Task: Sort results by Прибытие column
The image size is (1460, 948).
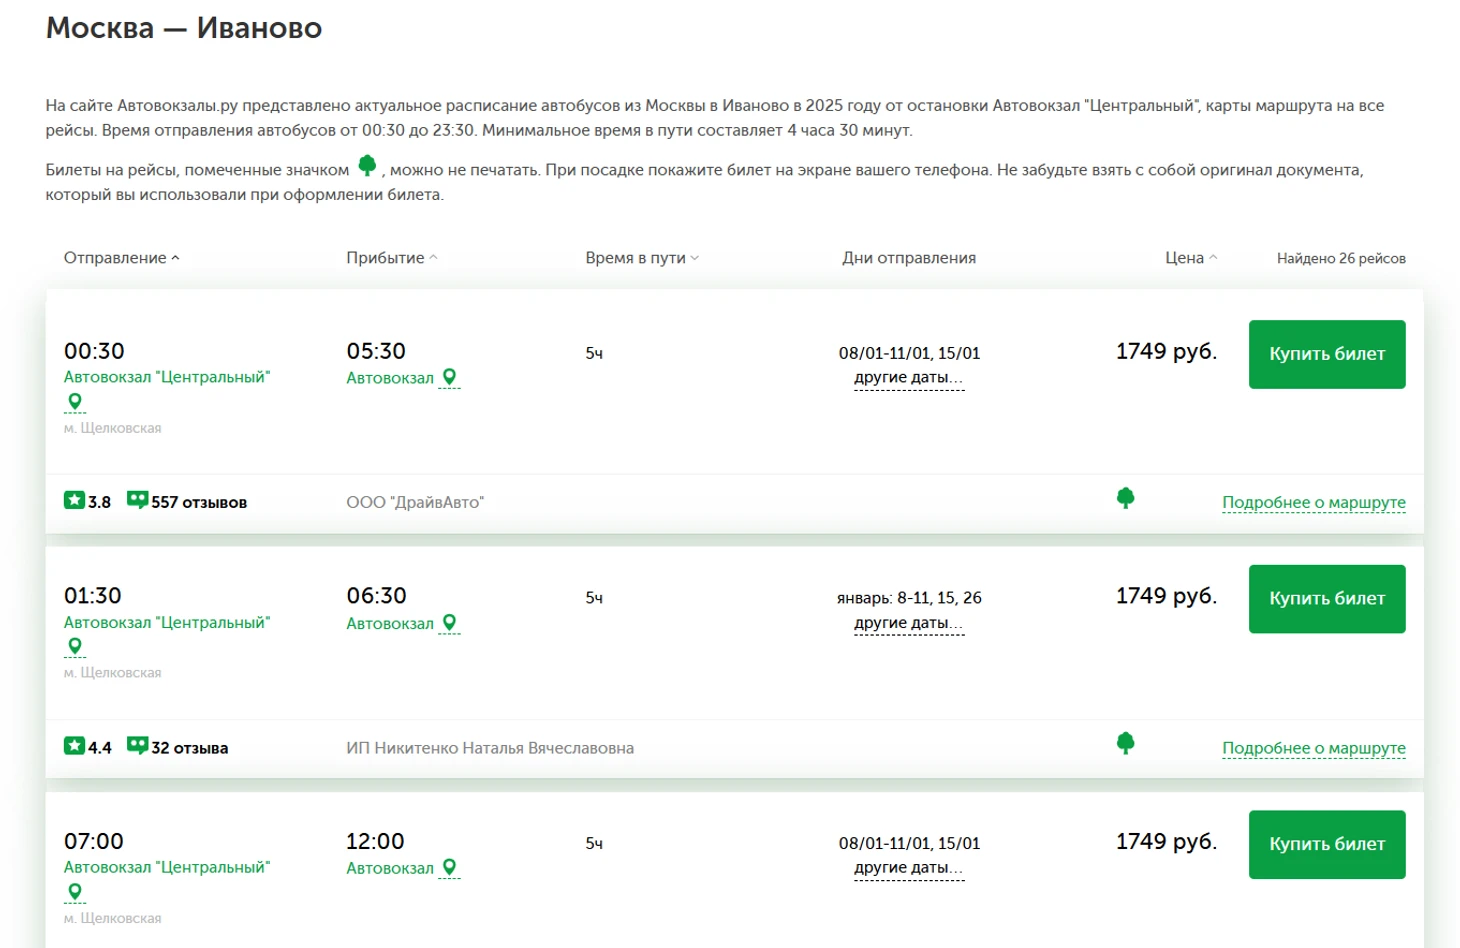Action: point(391,258)
